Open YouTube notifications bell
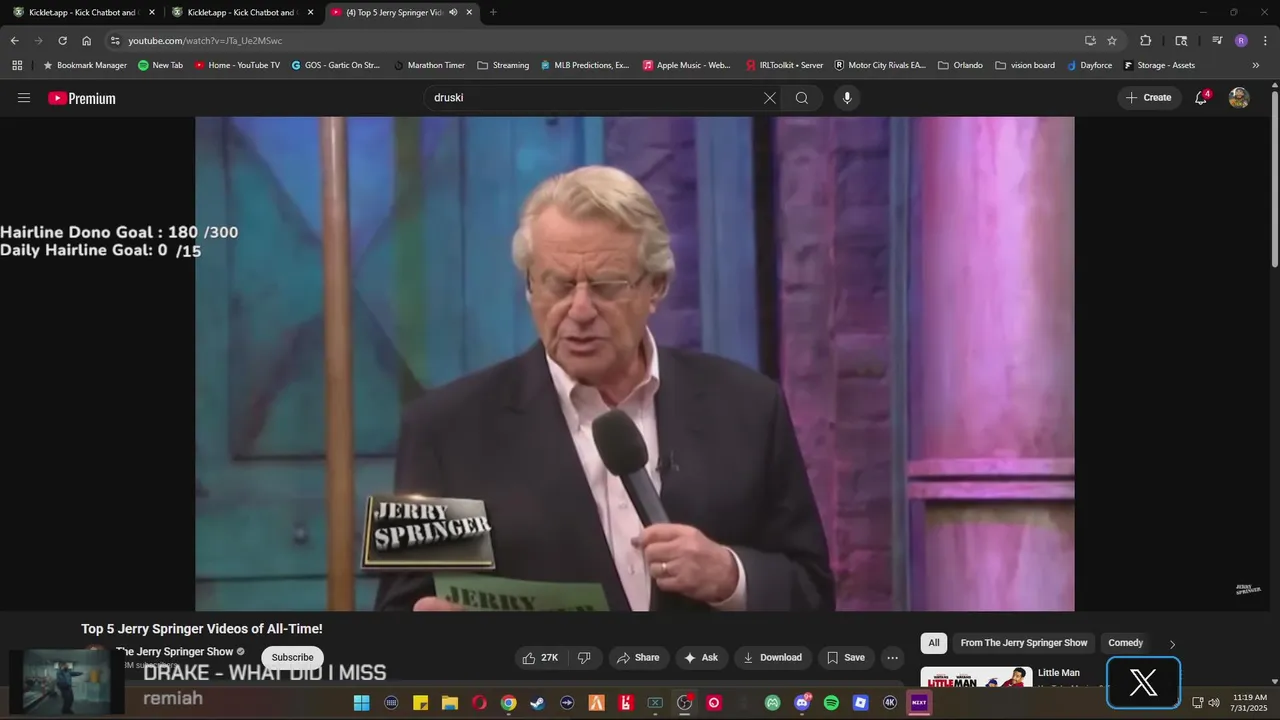Viewport: 1280px width, 720px height. 1201,98
